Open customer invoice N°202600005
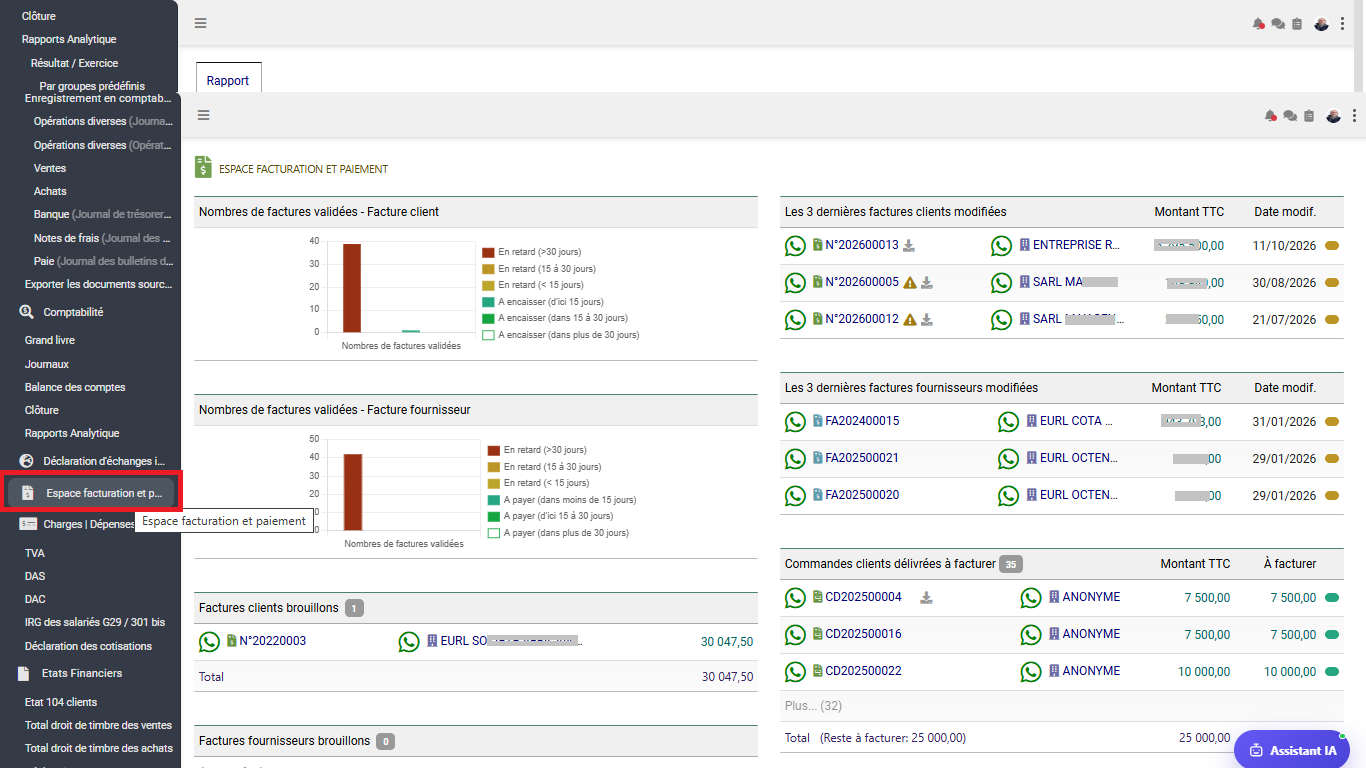Image resolution: width=1366 pixels, height=768 pixels. [861, 283]
